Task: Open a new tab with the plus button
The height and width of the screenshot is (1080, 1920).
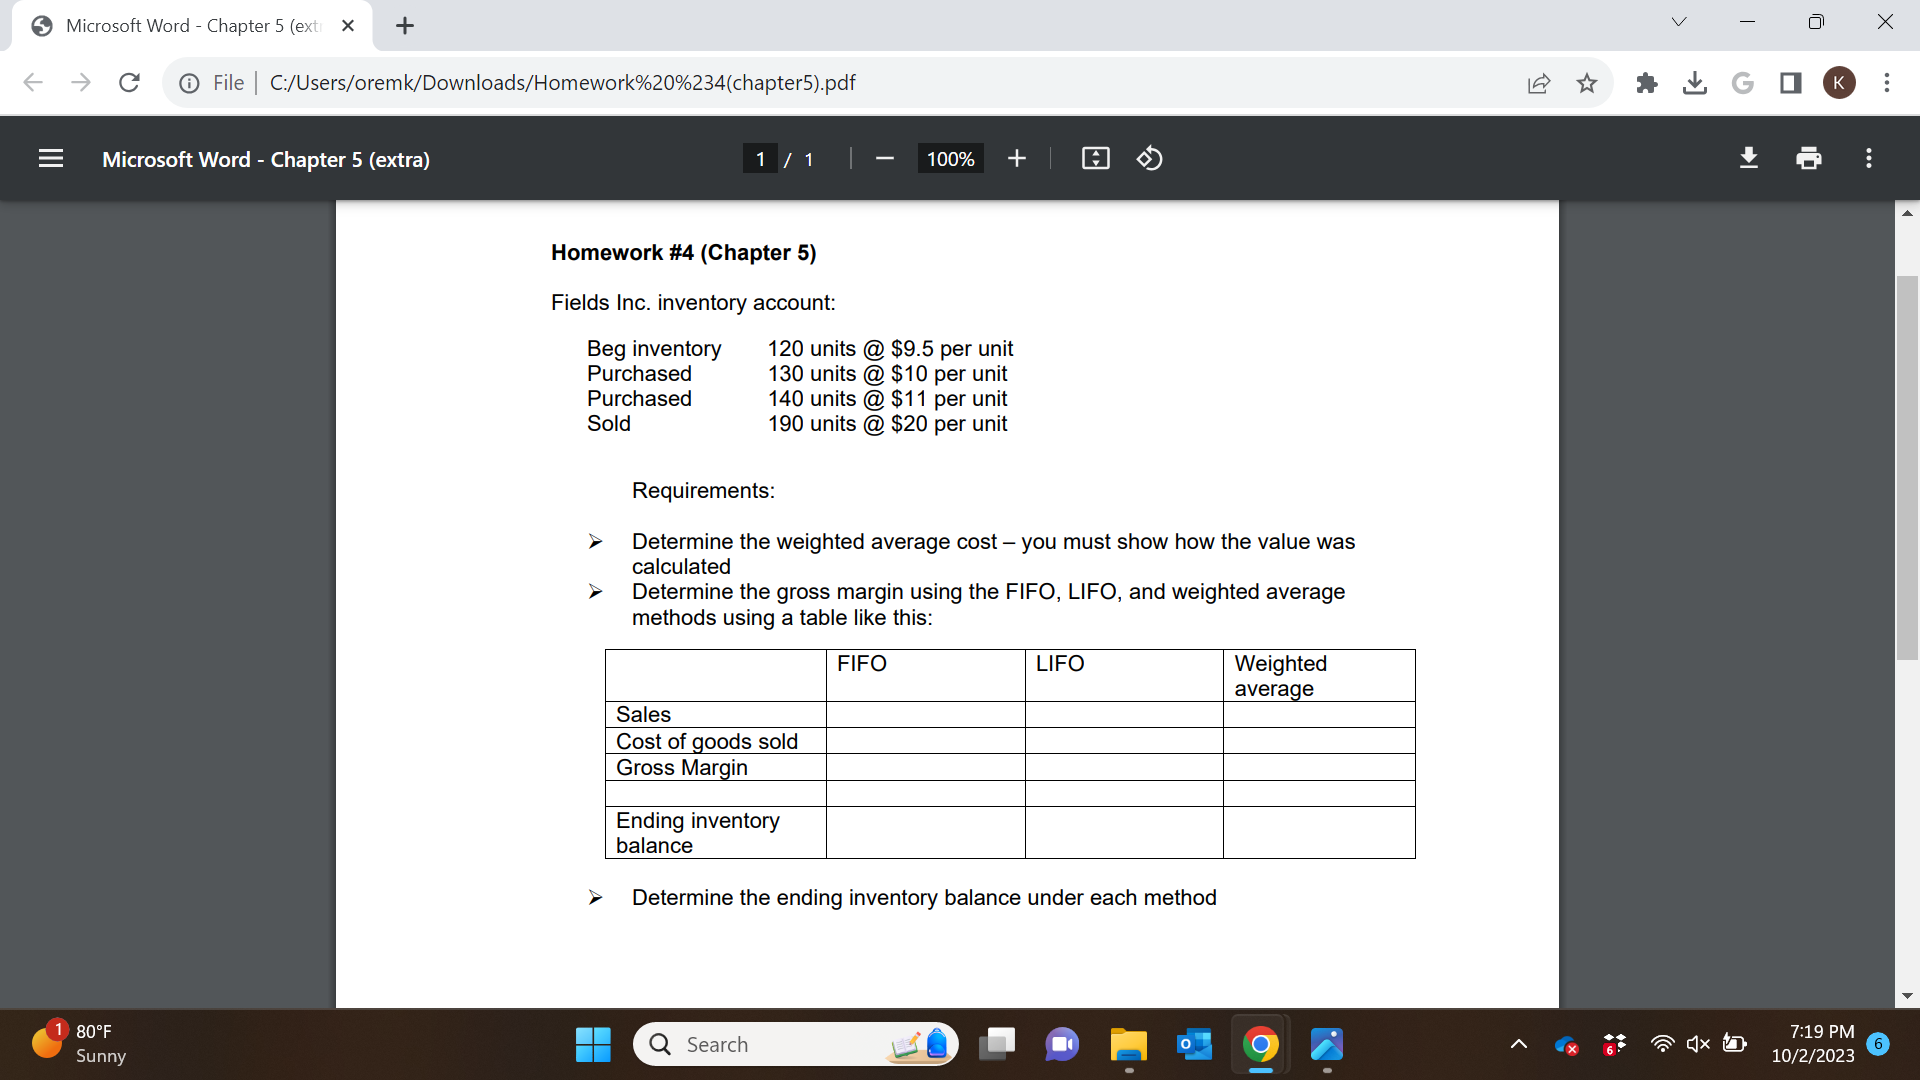Action: coord(405,25)
